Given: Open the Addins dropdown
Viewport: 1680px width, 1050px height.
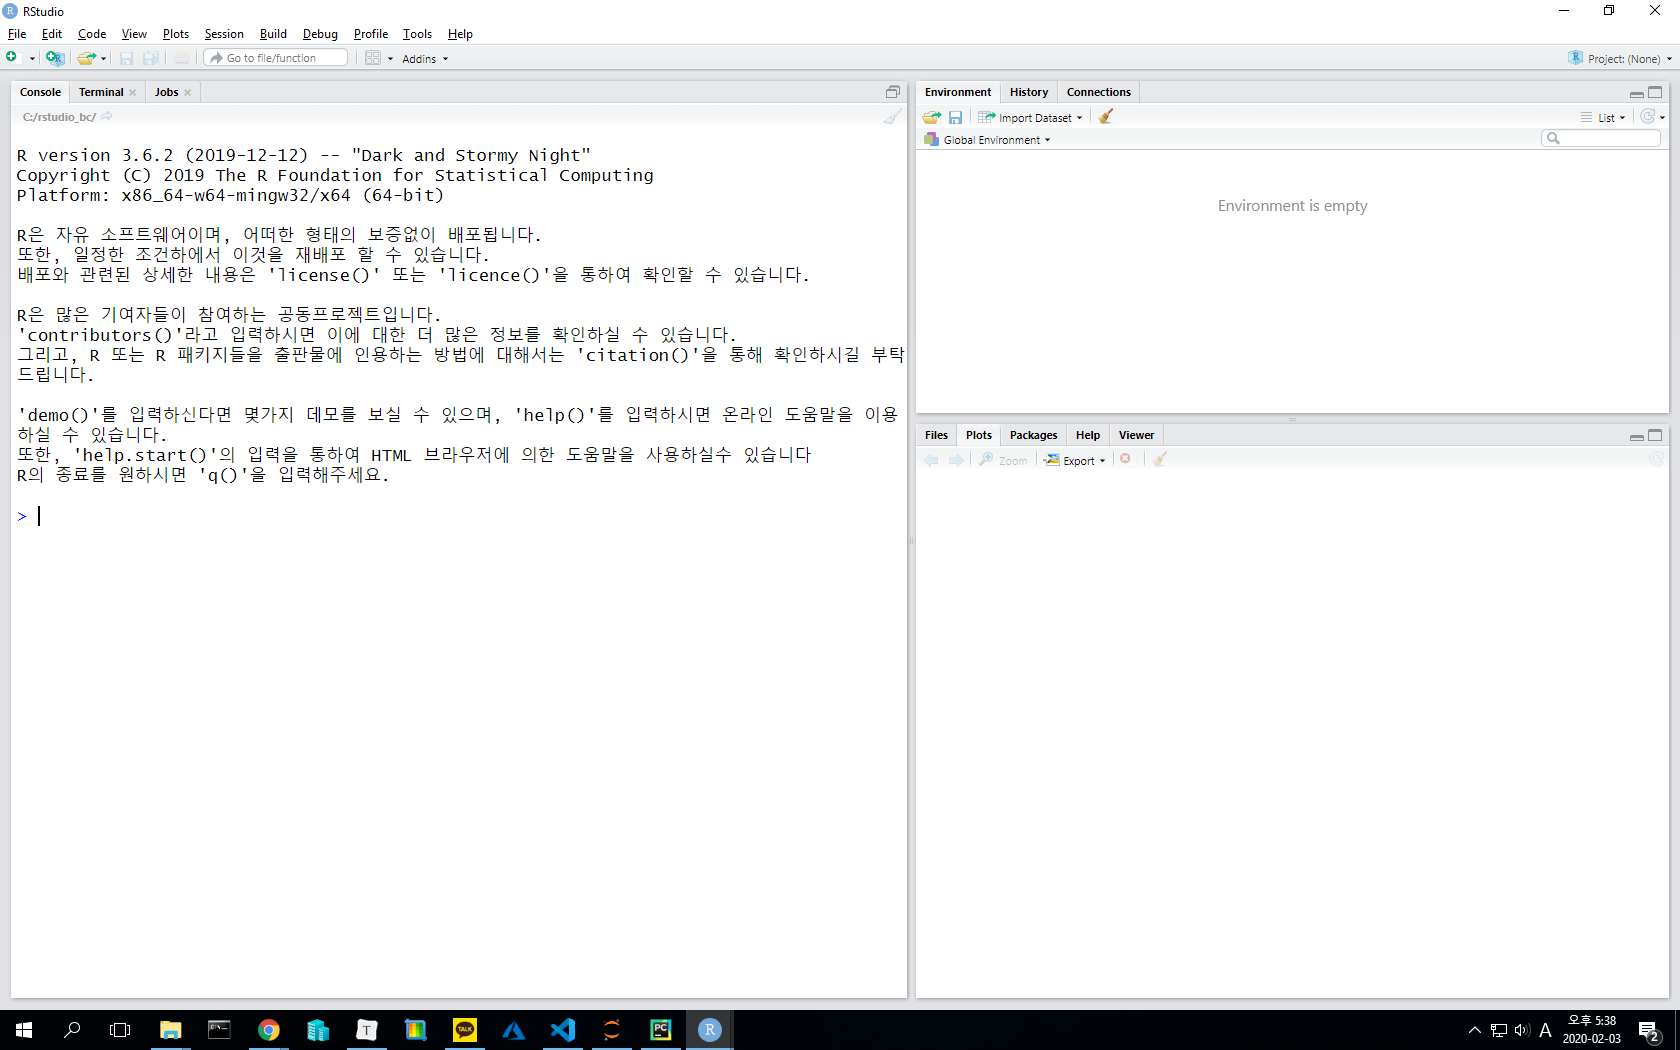Looking at the screenshot, I should 425,59.
